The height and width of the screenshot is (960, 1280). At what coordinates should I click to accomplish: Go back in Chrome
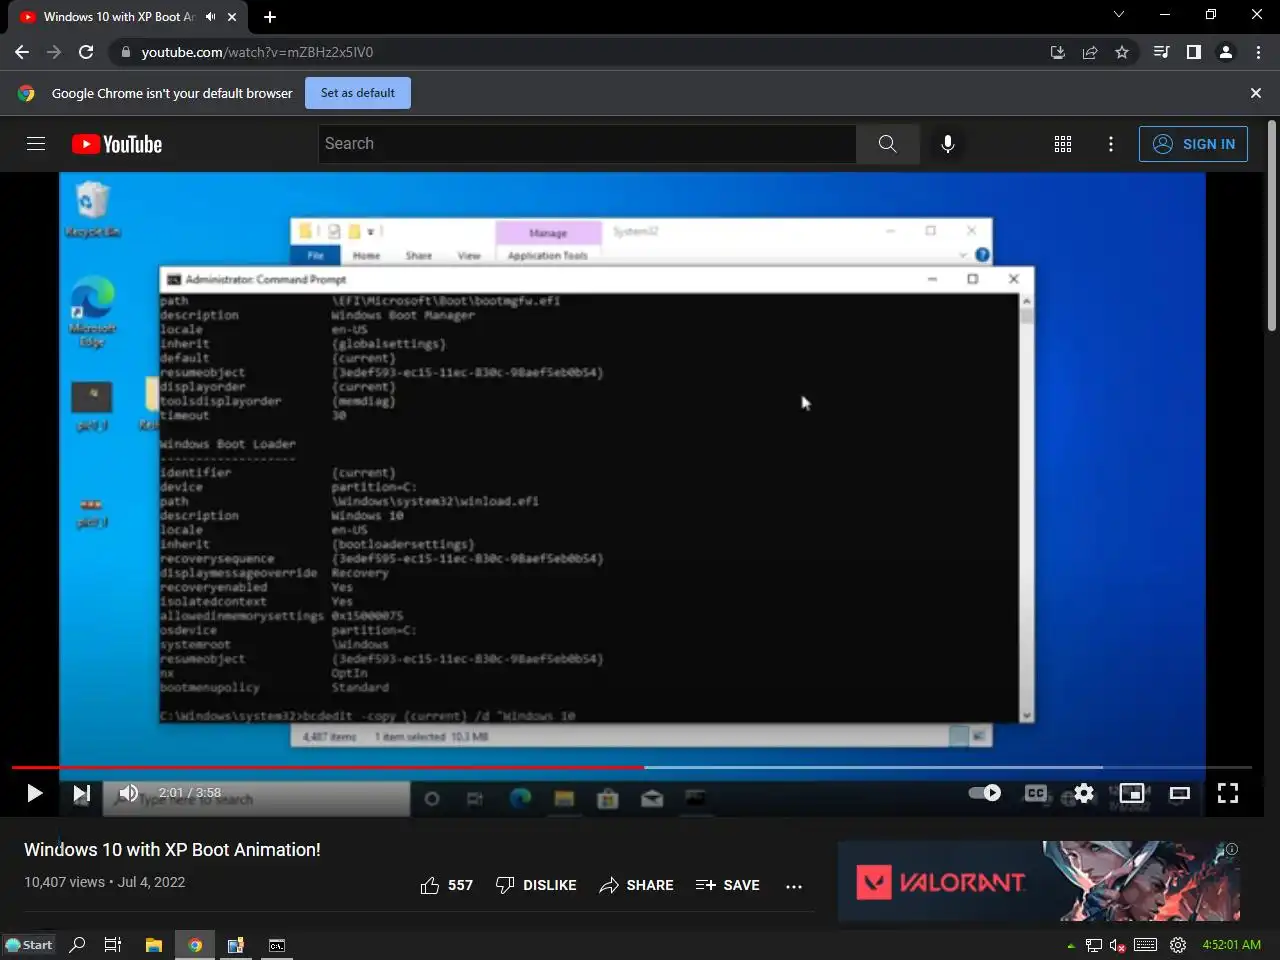[x=22, y=52]
